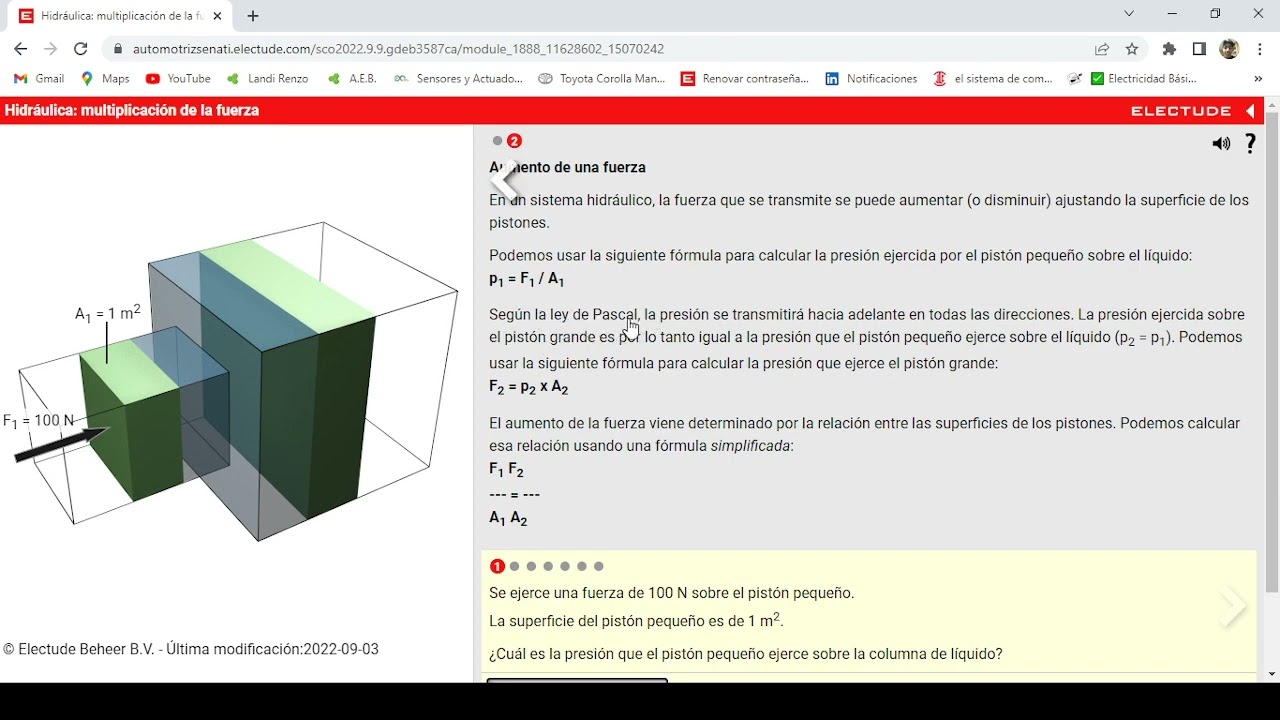This screenshot has width=1280, height=720.
Task: Close the Hidráulica browser tab
Action: (217, 16)
